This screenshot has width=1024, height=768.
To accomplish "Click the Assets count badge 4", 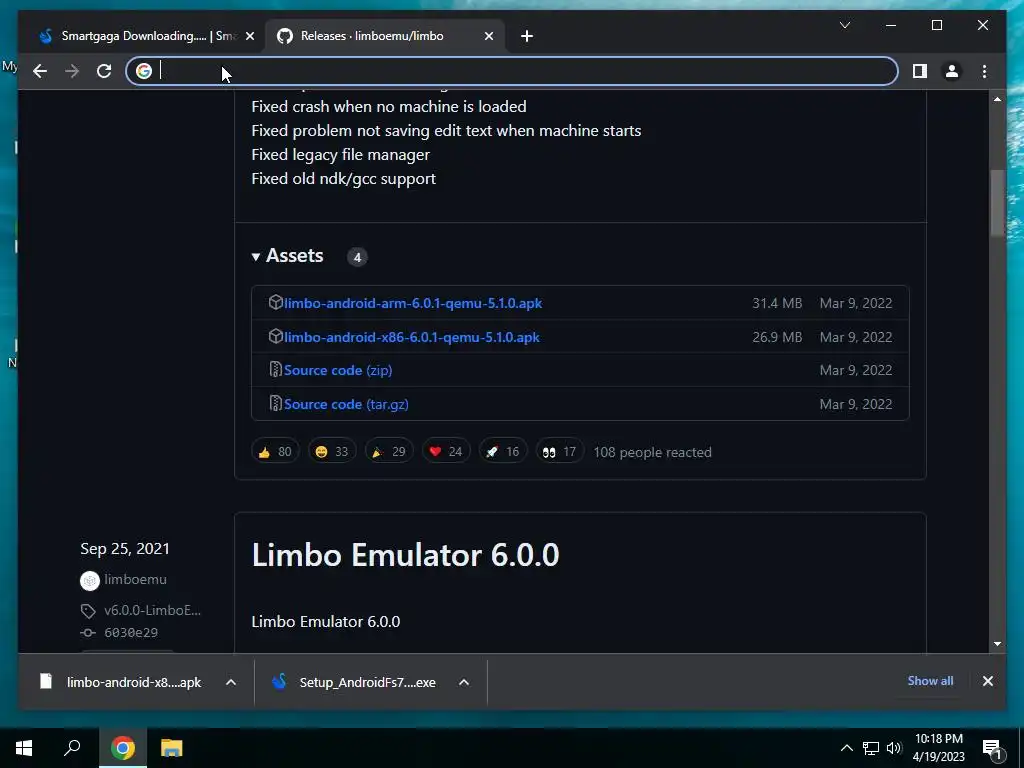I will (x=357, y=257).
